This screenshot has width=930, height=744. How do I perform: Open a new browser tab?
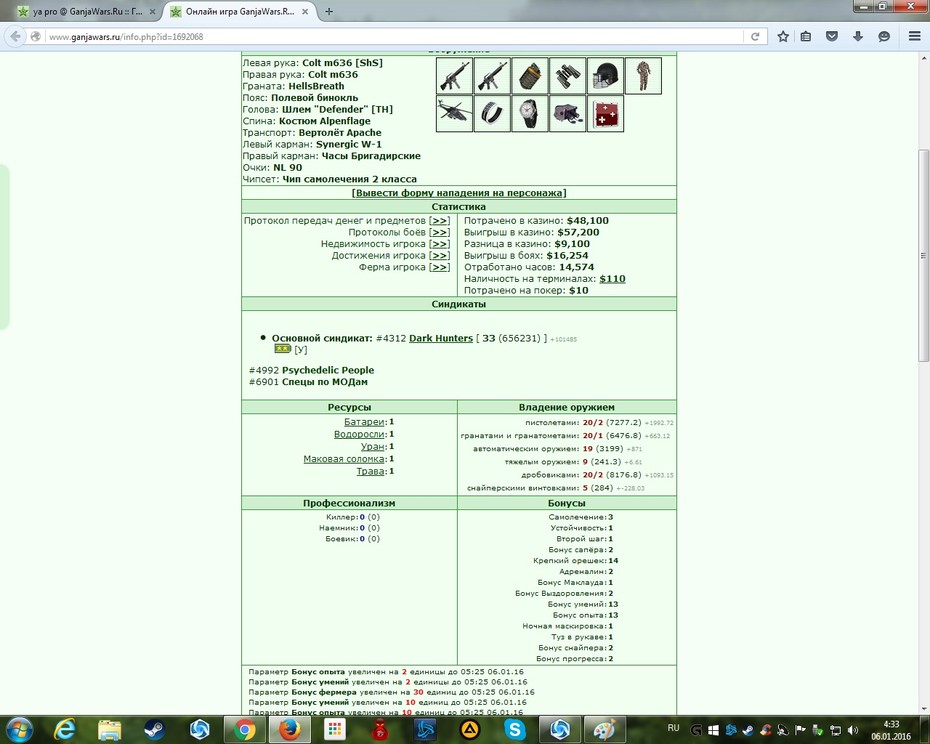click(x=329, y=11)
